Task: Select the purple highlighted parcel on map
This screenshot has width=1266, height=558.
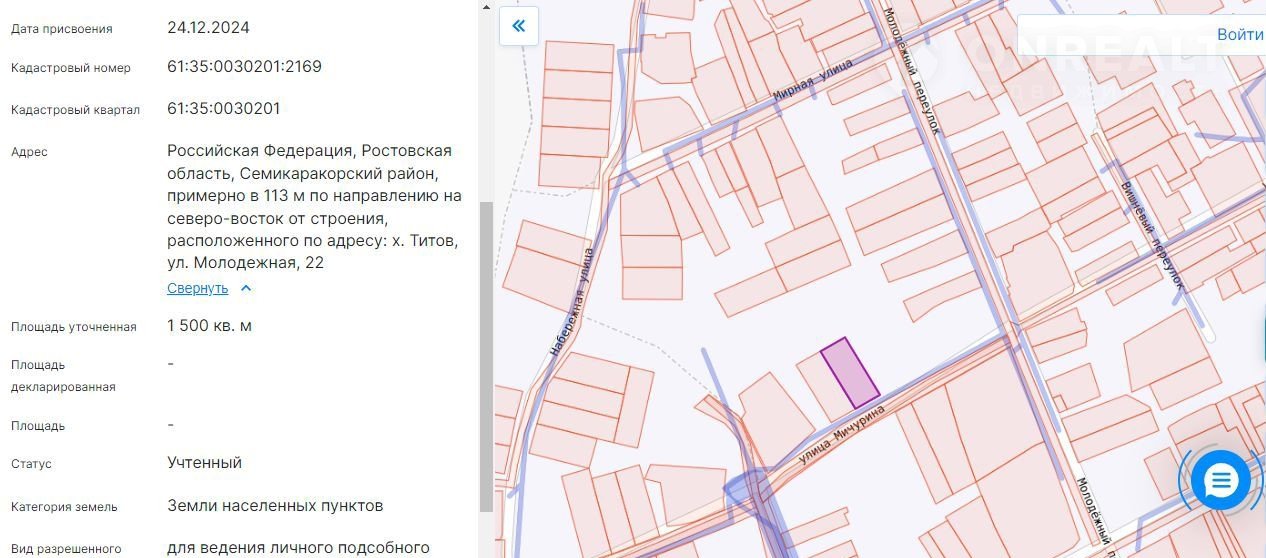Action: (x=850, y=373)
